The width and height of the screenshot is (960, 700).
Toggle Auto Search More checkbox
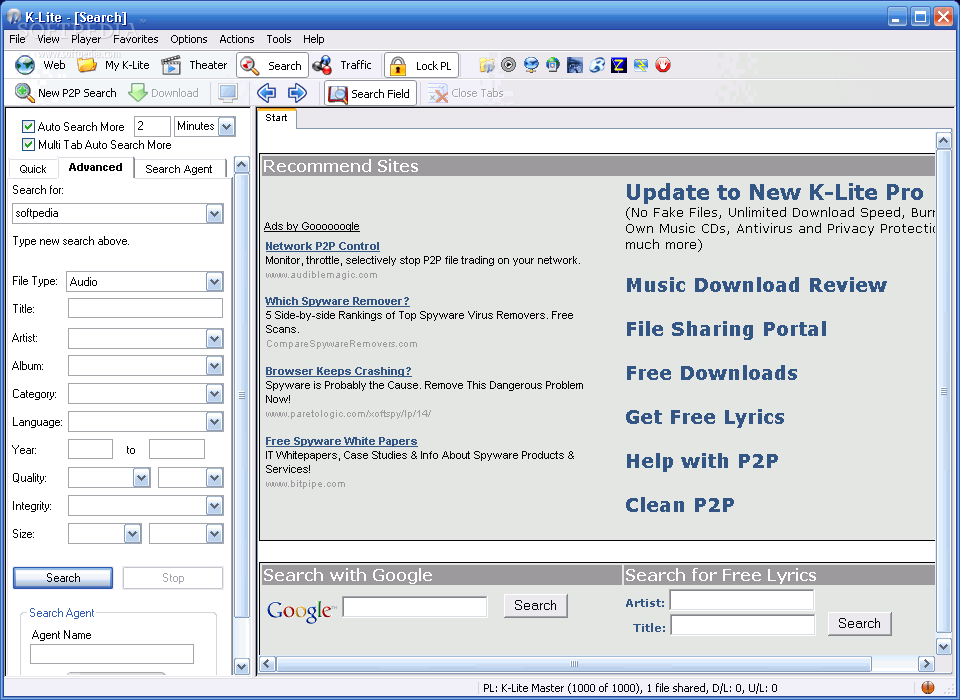click(28, 127)
